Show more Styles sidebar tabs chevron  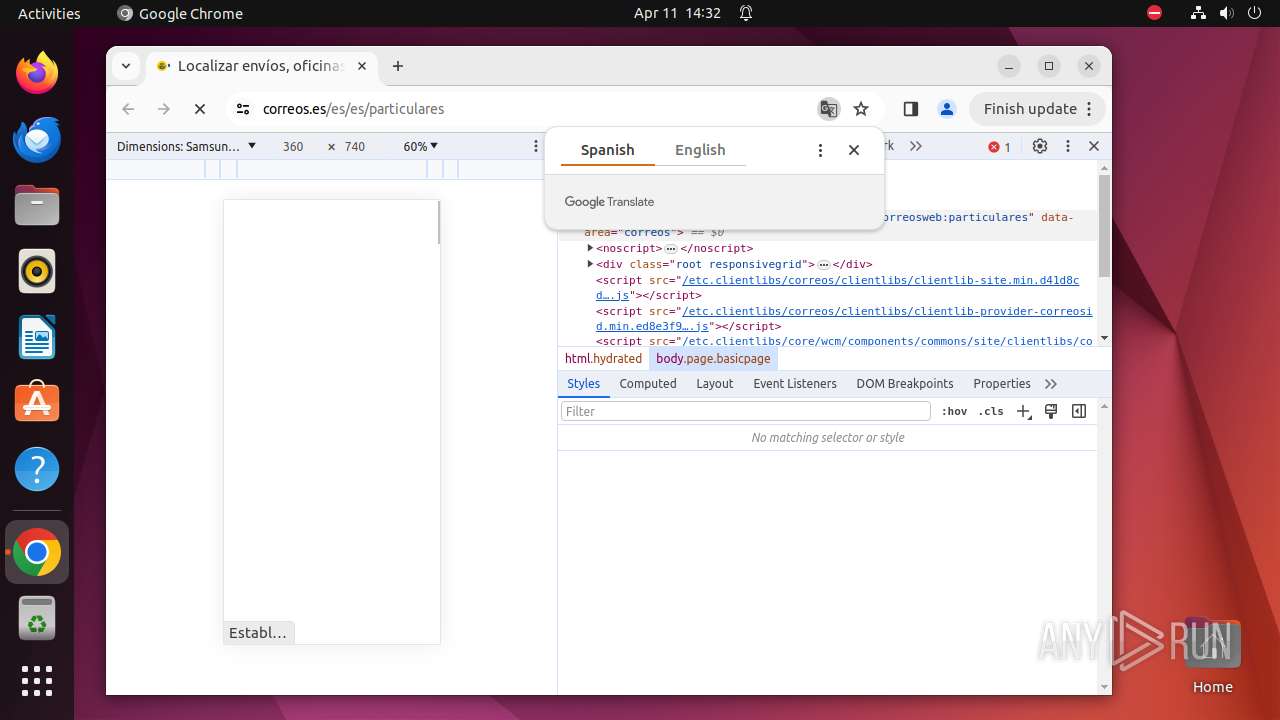[1051, 384]
